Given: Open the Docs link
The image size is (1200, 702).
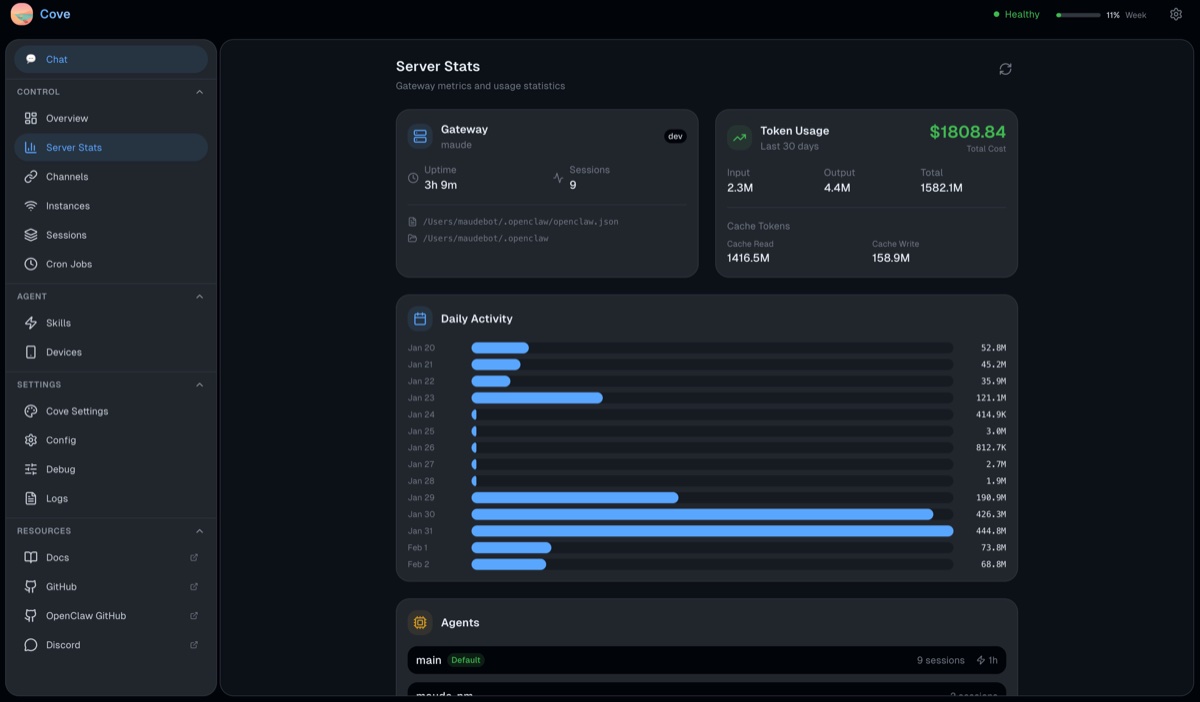Looking at the screenshot, I should [x=56, y=557].
